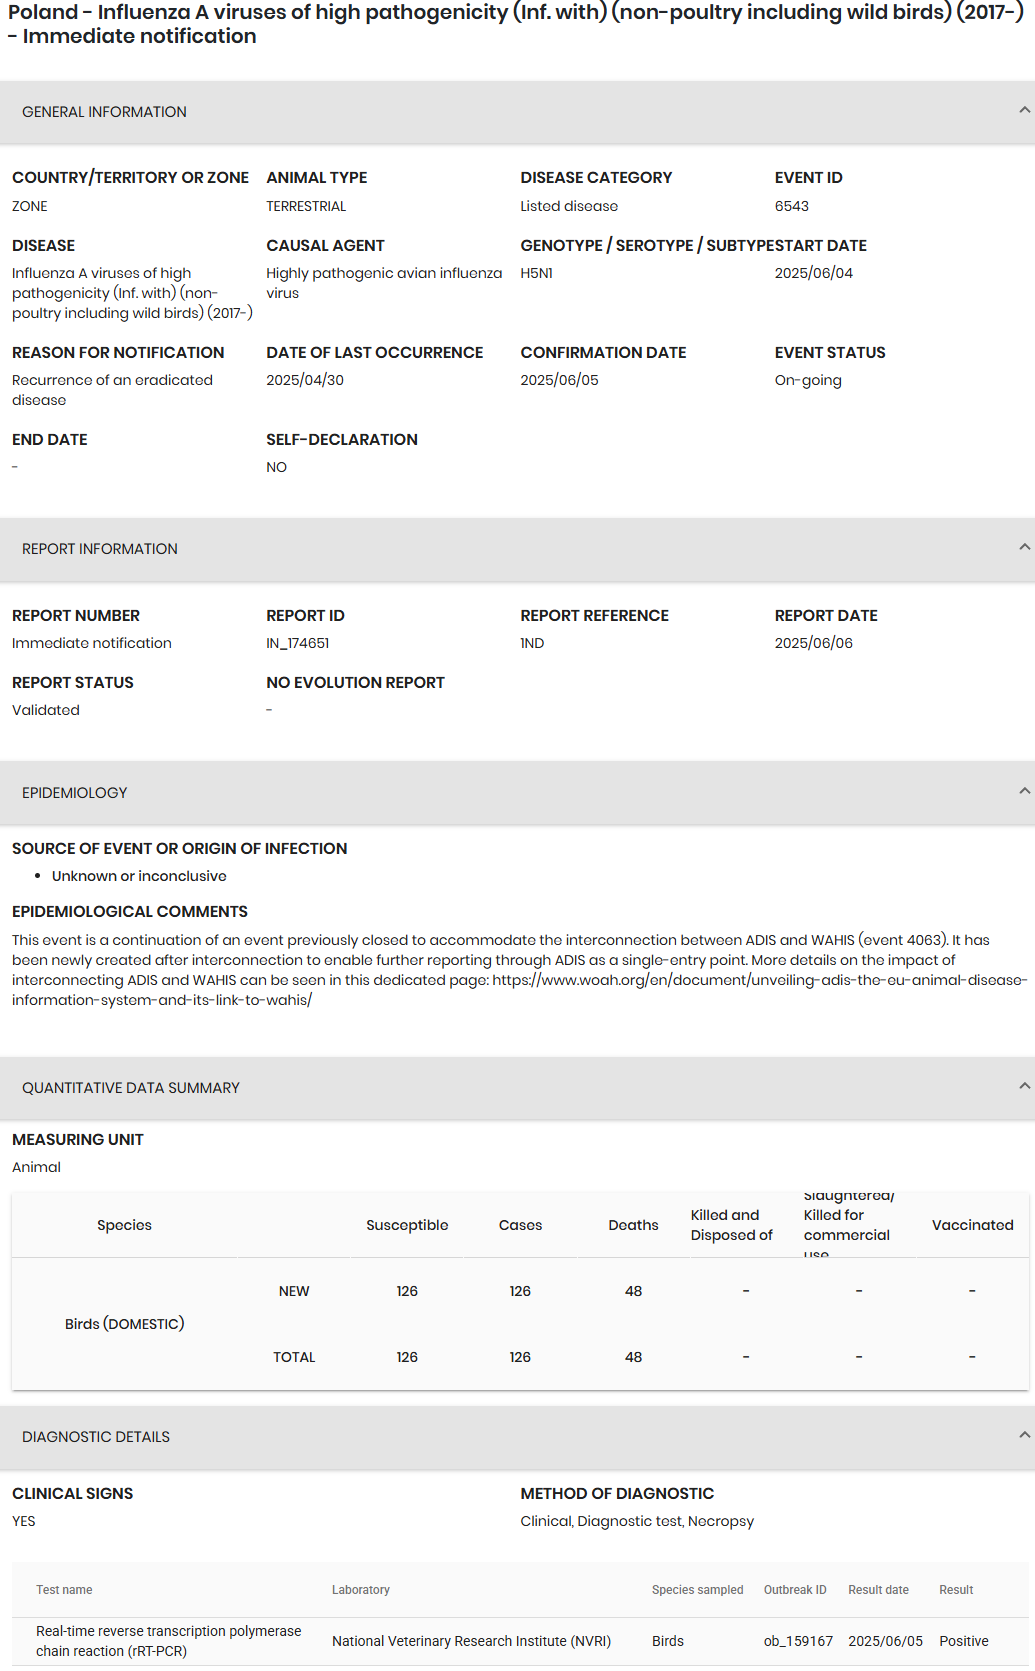Click the Deaths column header
This screenshot has height=1671, width=1035.
tap(633, 1225)
